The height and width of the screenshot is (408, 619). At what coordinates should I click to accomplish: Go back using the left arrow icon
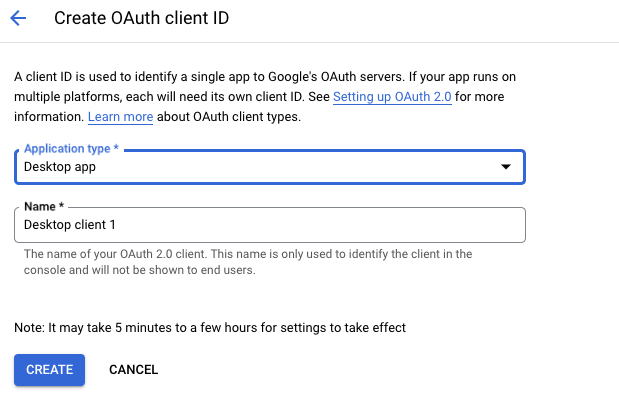(18, 18)
